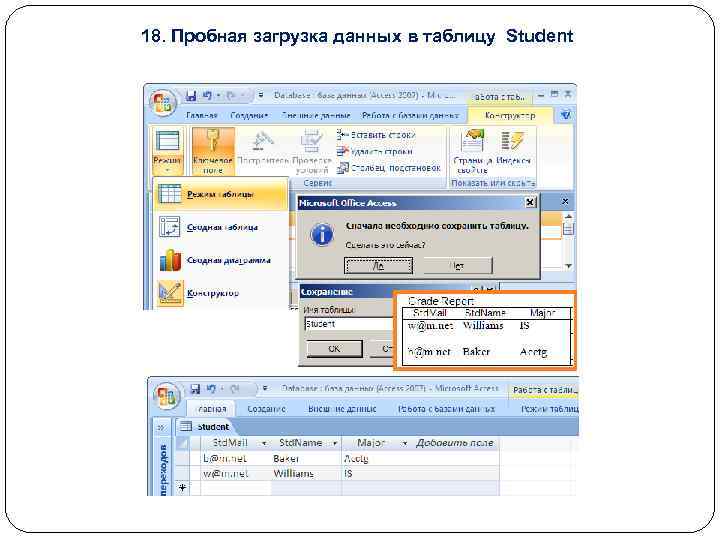Click scrollbar up arrow in design pane

tap(568, 216)
